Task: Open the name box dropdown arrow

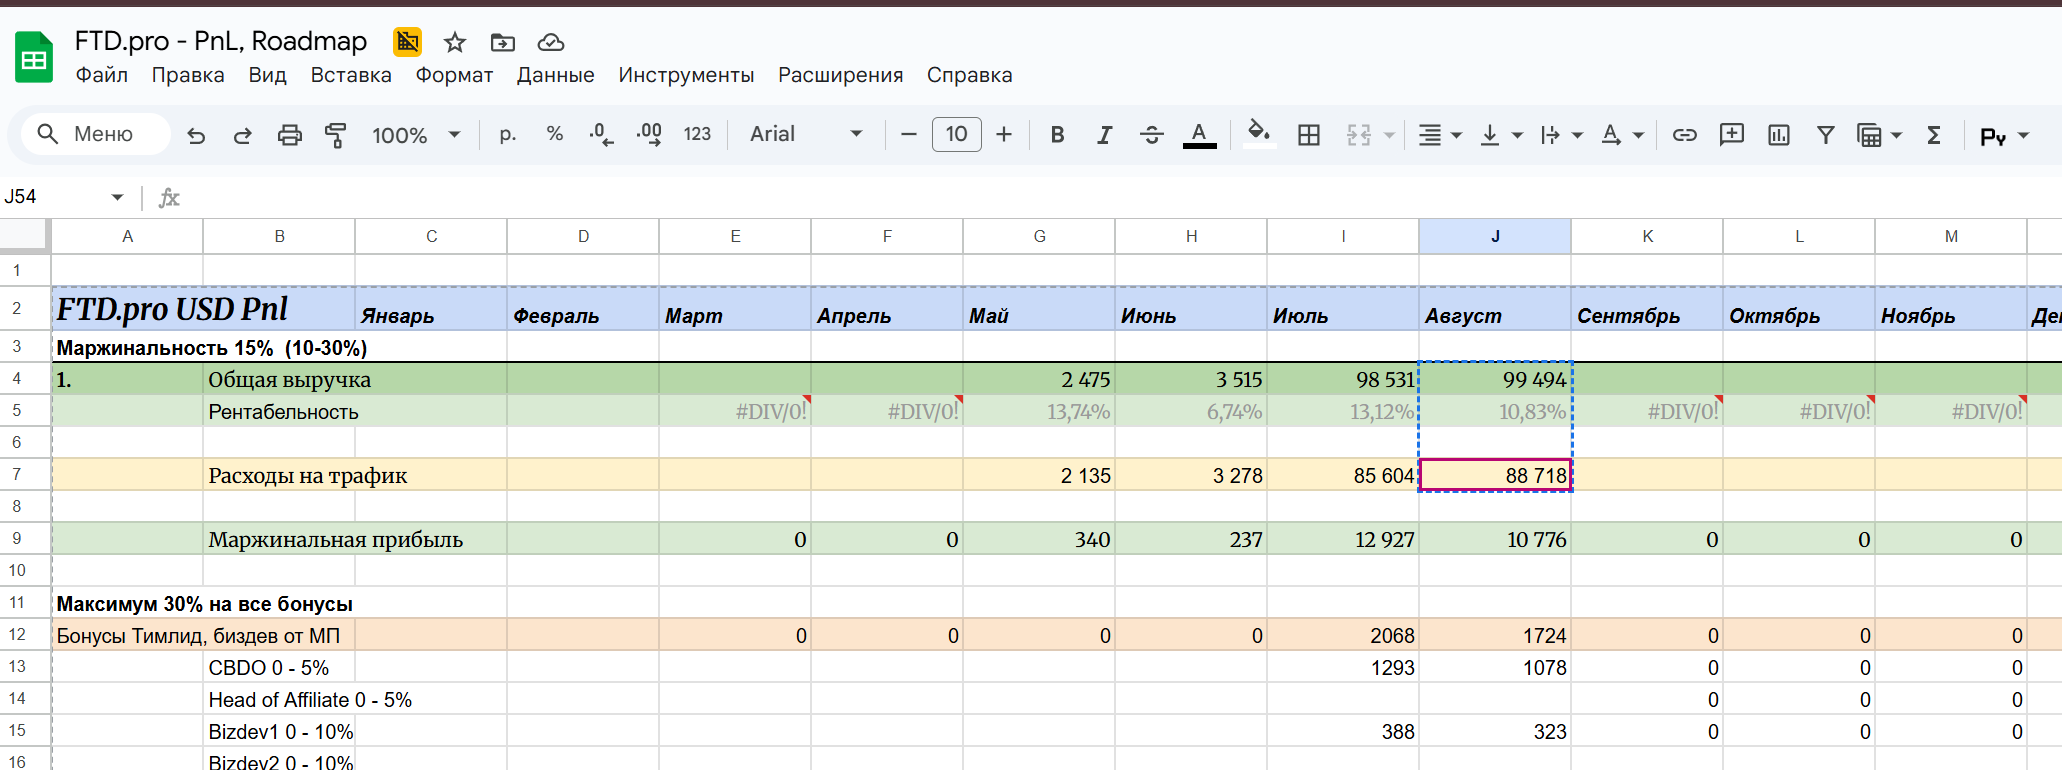Action: [x=117, y=197]
